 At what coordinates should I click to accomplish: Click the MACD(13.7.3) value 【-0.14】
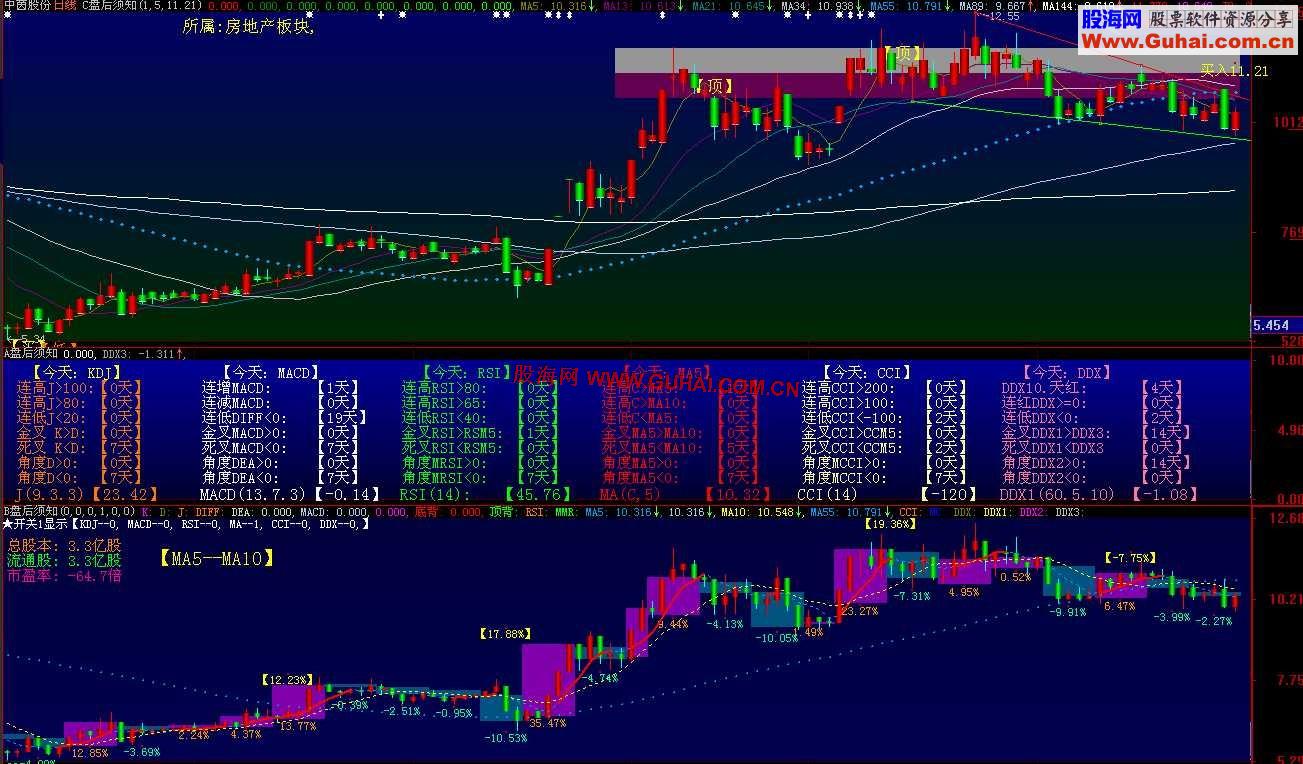(x=347, y=494)
